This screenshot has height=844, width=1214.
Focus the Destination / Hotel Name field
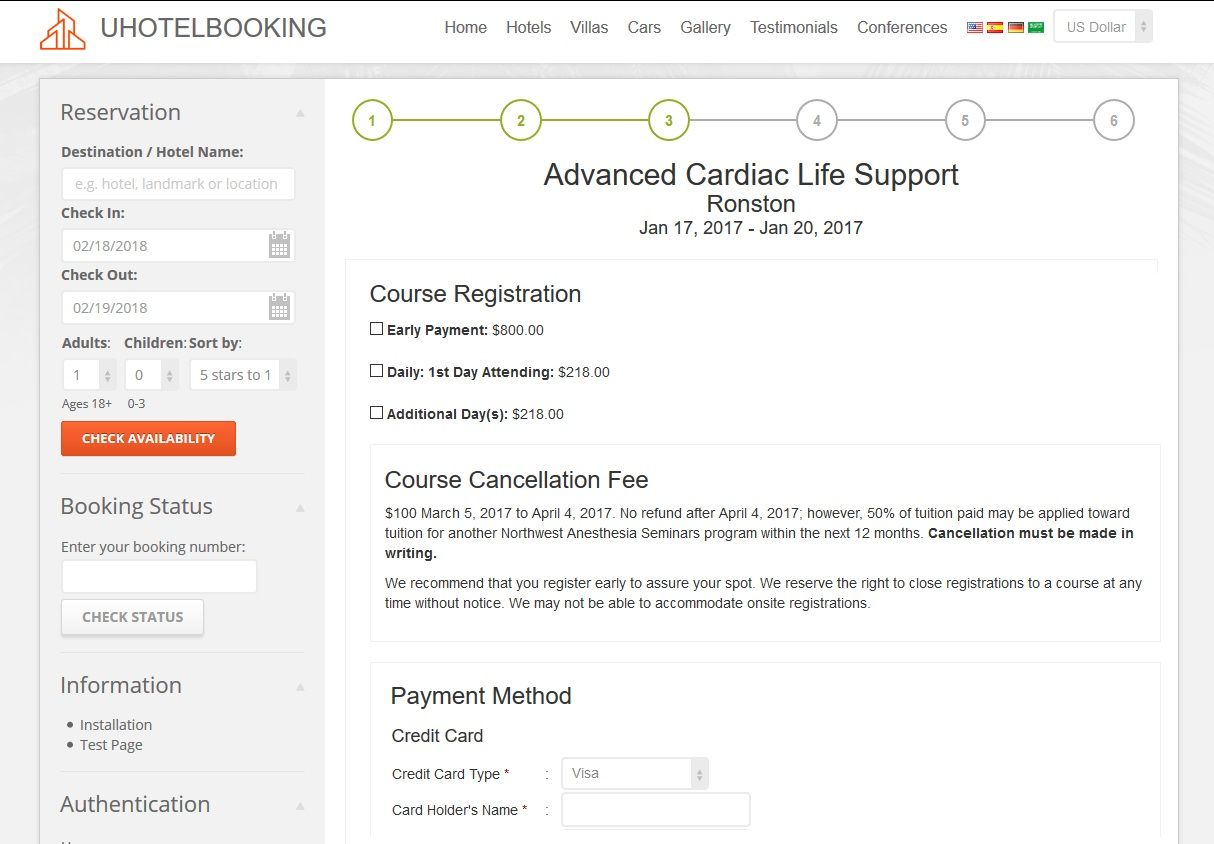tap(178, 184)
